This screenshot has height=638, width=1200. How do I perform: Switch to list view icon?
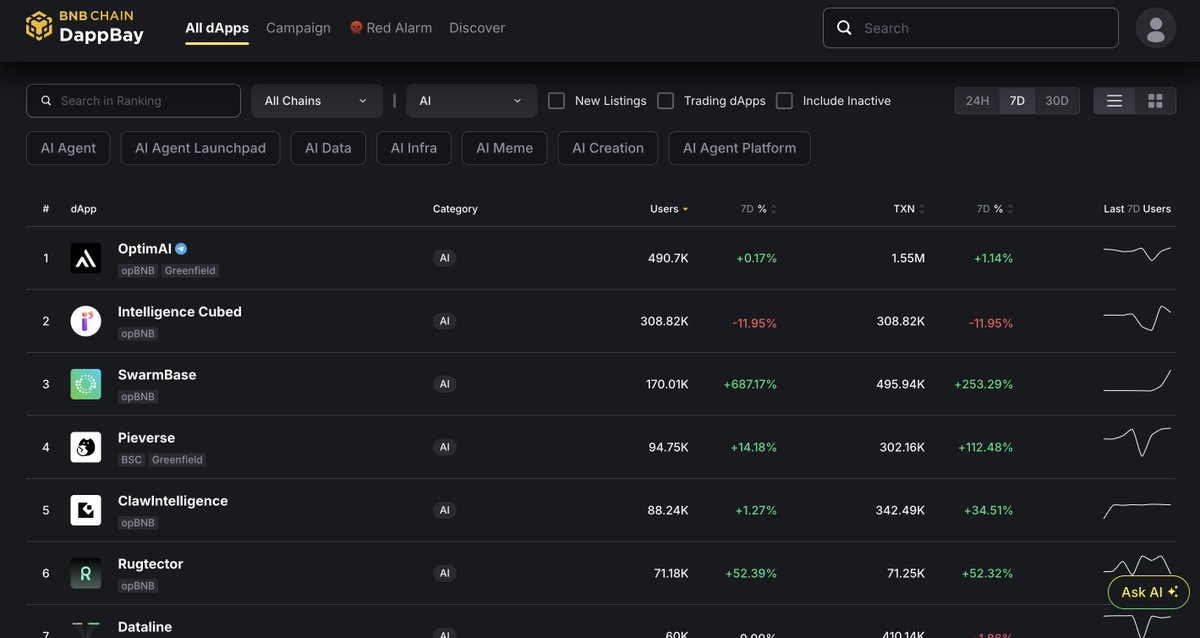point(1114,101)
